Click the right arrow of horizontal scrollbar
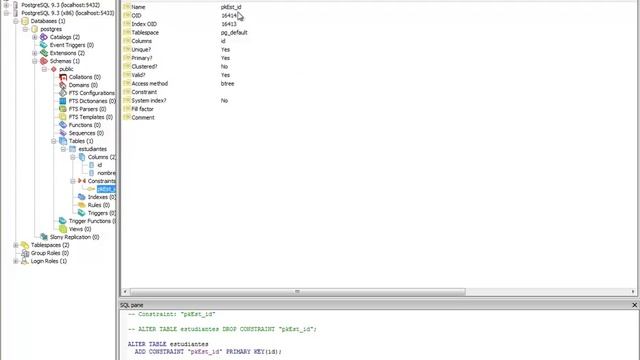Screen dimensions: 640x360 coord(633,292)
